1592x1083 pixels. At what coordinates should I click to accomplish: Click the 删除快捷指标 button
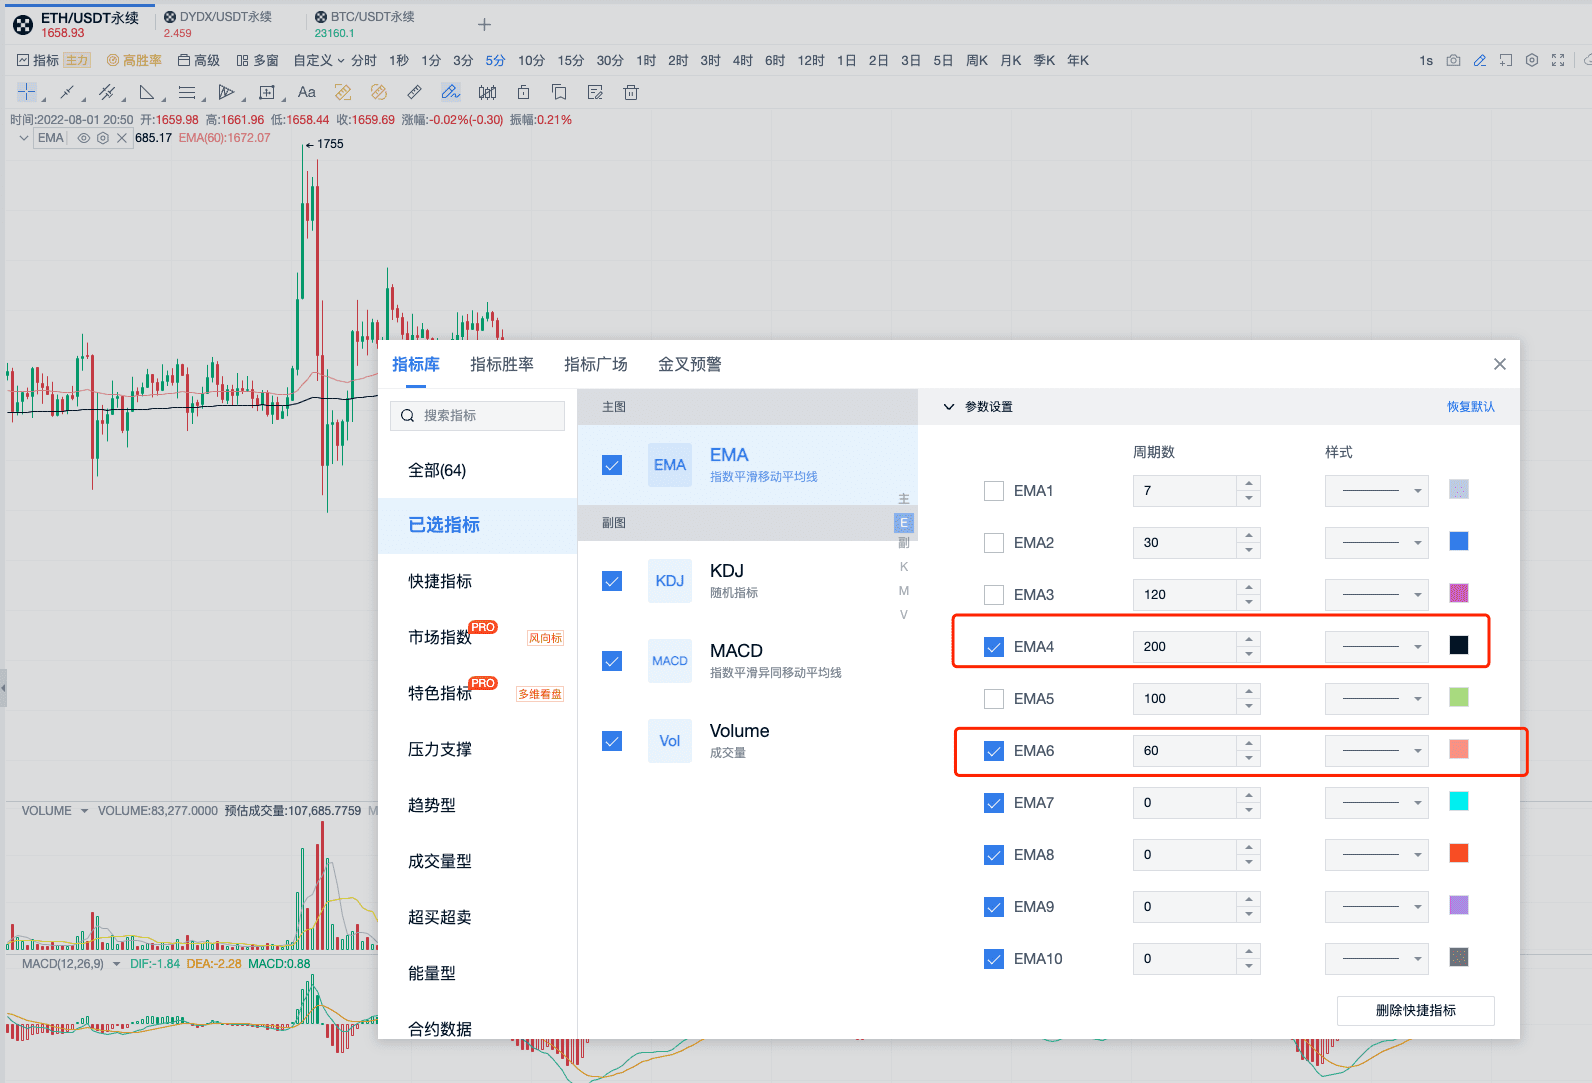(x=1416, y=1010)
